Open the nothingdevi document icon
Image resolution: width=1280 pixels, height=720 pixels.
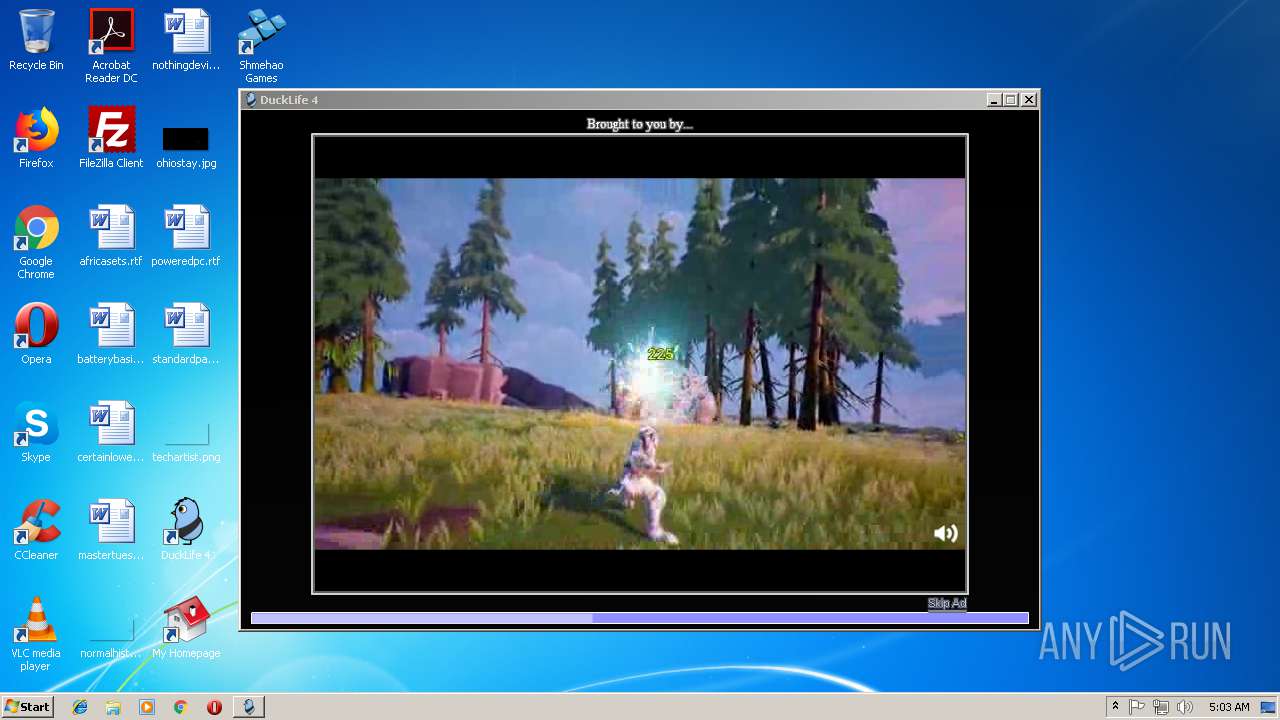186,40
